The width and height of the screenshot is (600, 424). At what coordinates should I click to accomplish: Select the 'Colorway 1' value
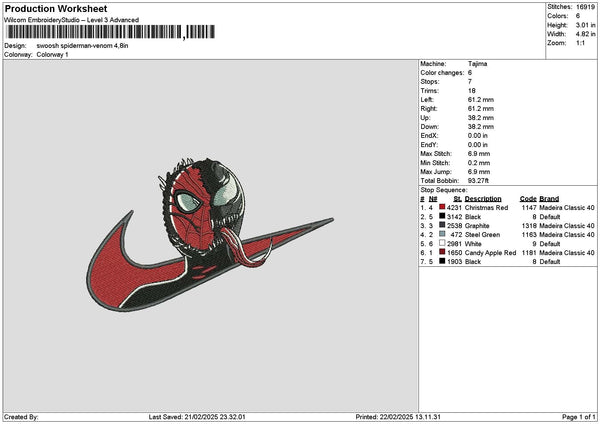(x=52, y=55)
